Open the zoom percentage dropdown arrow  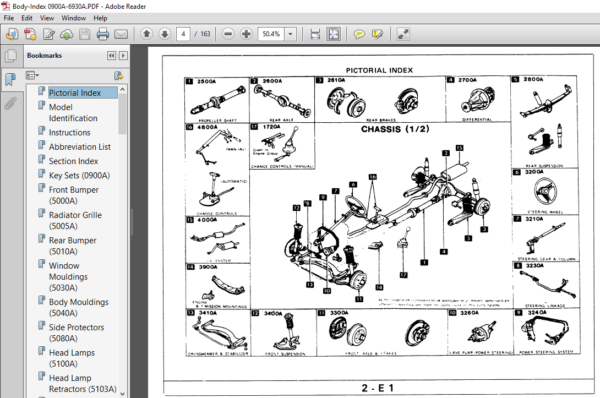tap(290, 34)
